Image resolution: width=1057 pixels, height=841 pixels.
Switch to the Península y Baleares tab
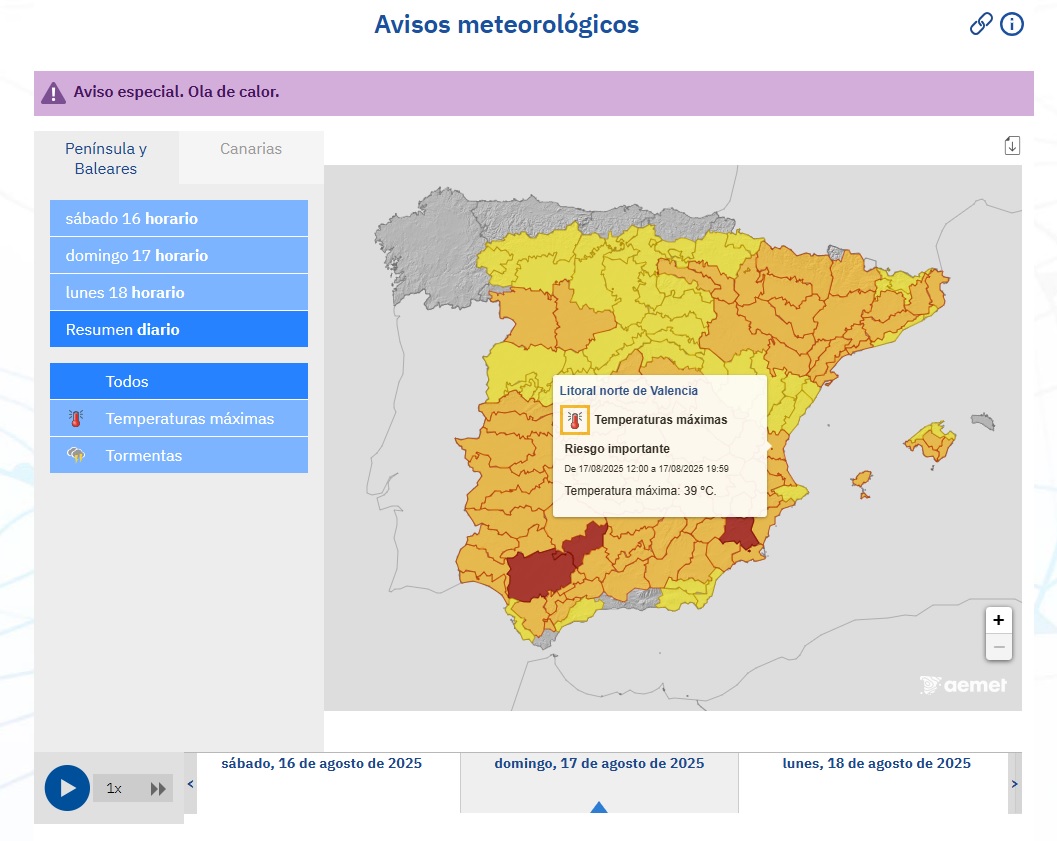(105, 156)
